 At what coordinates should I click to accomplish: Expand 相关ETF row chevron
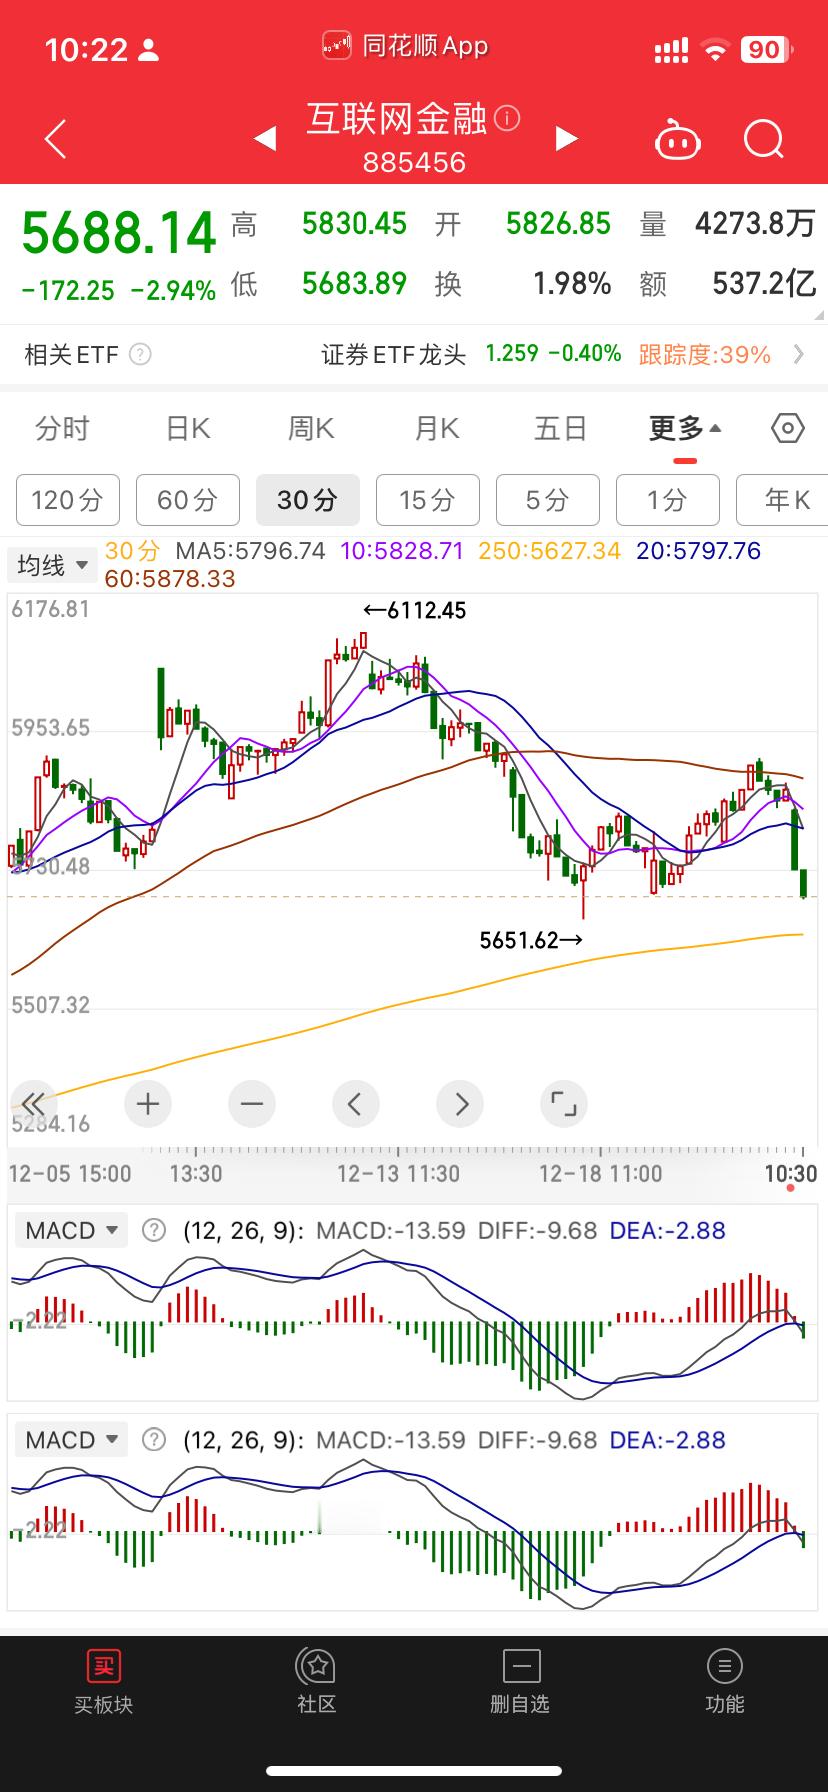tap(798, 354)
